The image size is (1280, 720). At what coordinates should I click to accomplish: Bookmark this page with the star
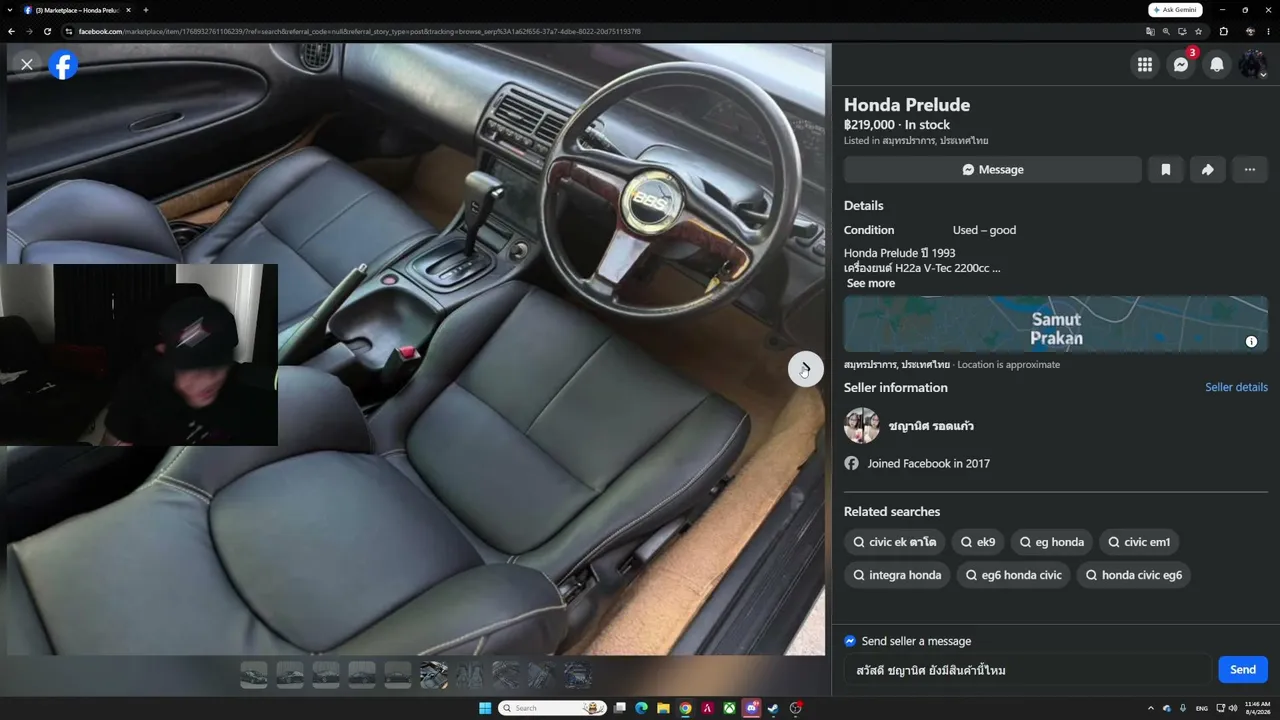(1198, 31)
